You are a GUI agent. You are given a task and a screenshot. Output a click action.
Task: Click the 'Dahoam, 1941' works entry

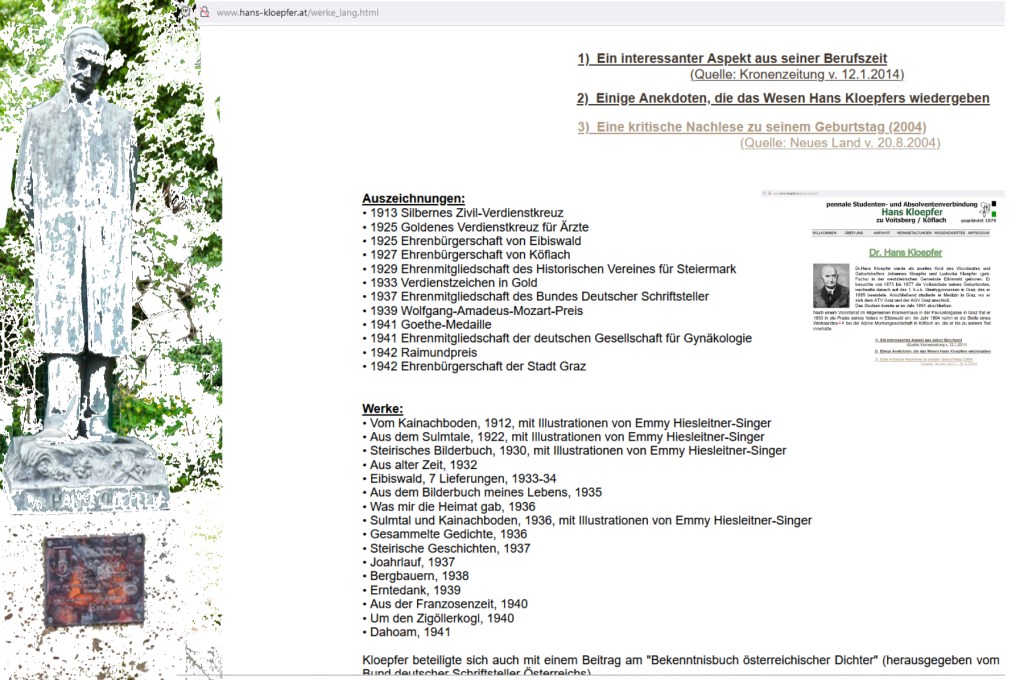410,632
